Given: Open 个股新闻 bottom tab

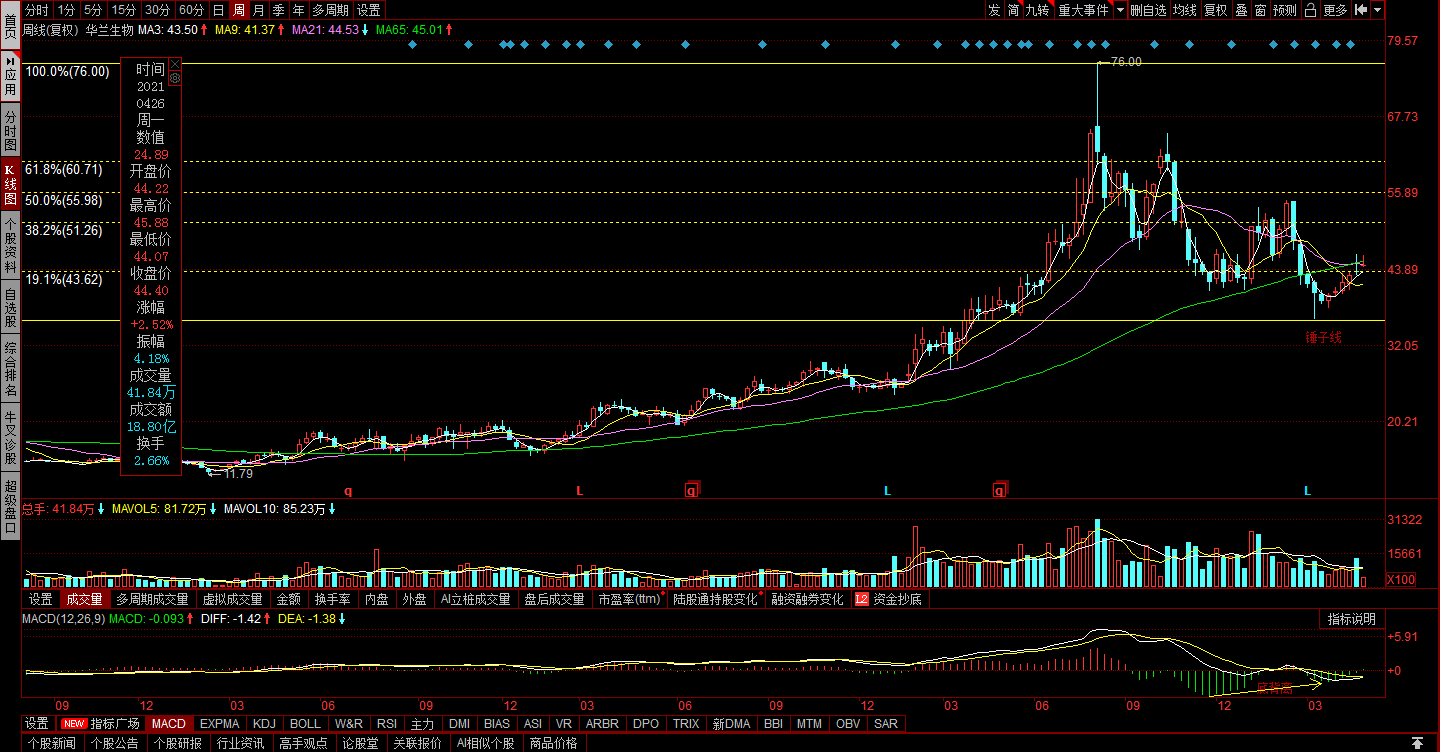Looking at the screenshot, I should point(52,743).
